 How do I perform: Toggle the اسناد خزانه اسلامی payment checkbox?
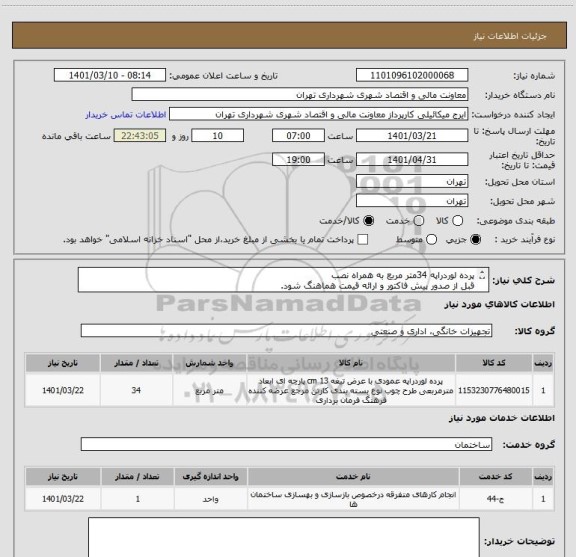coord(363,240)
